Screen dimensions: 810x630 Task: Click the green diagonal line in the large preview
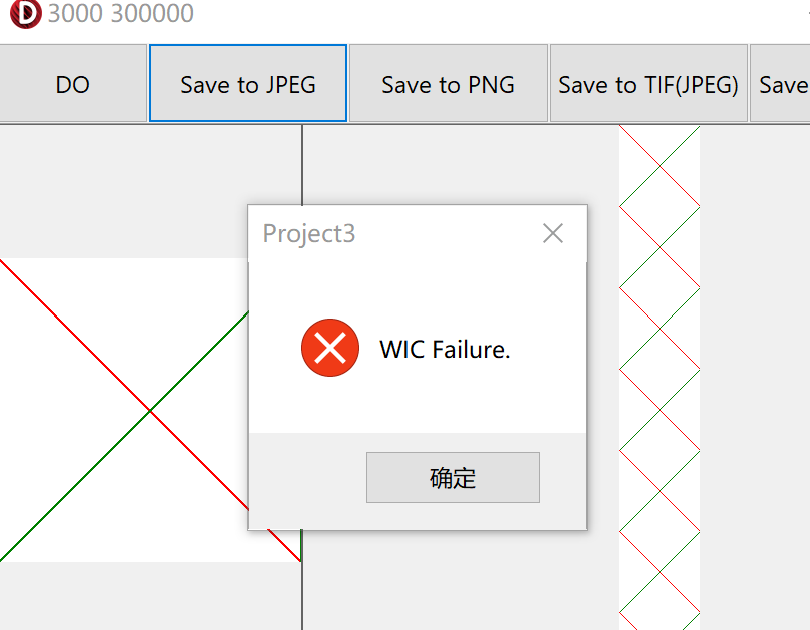pyautogui.click(x=77, y=483)
